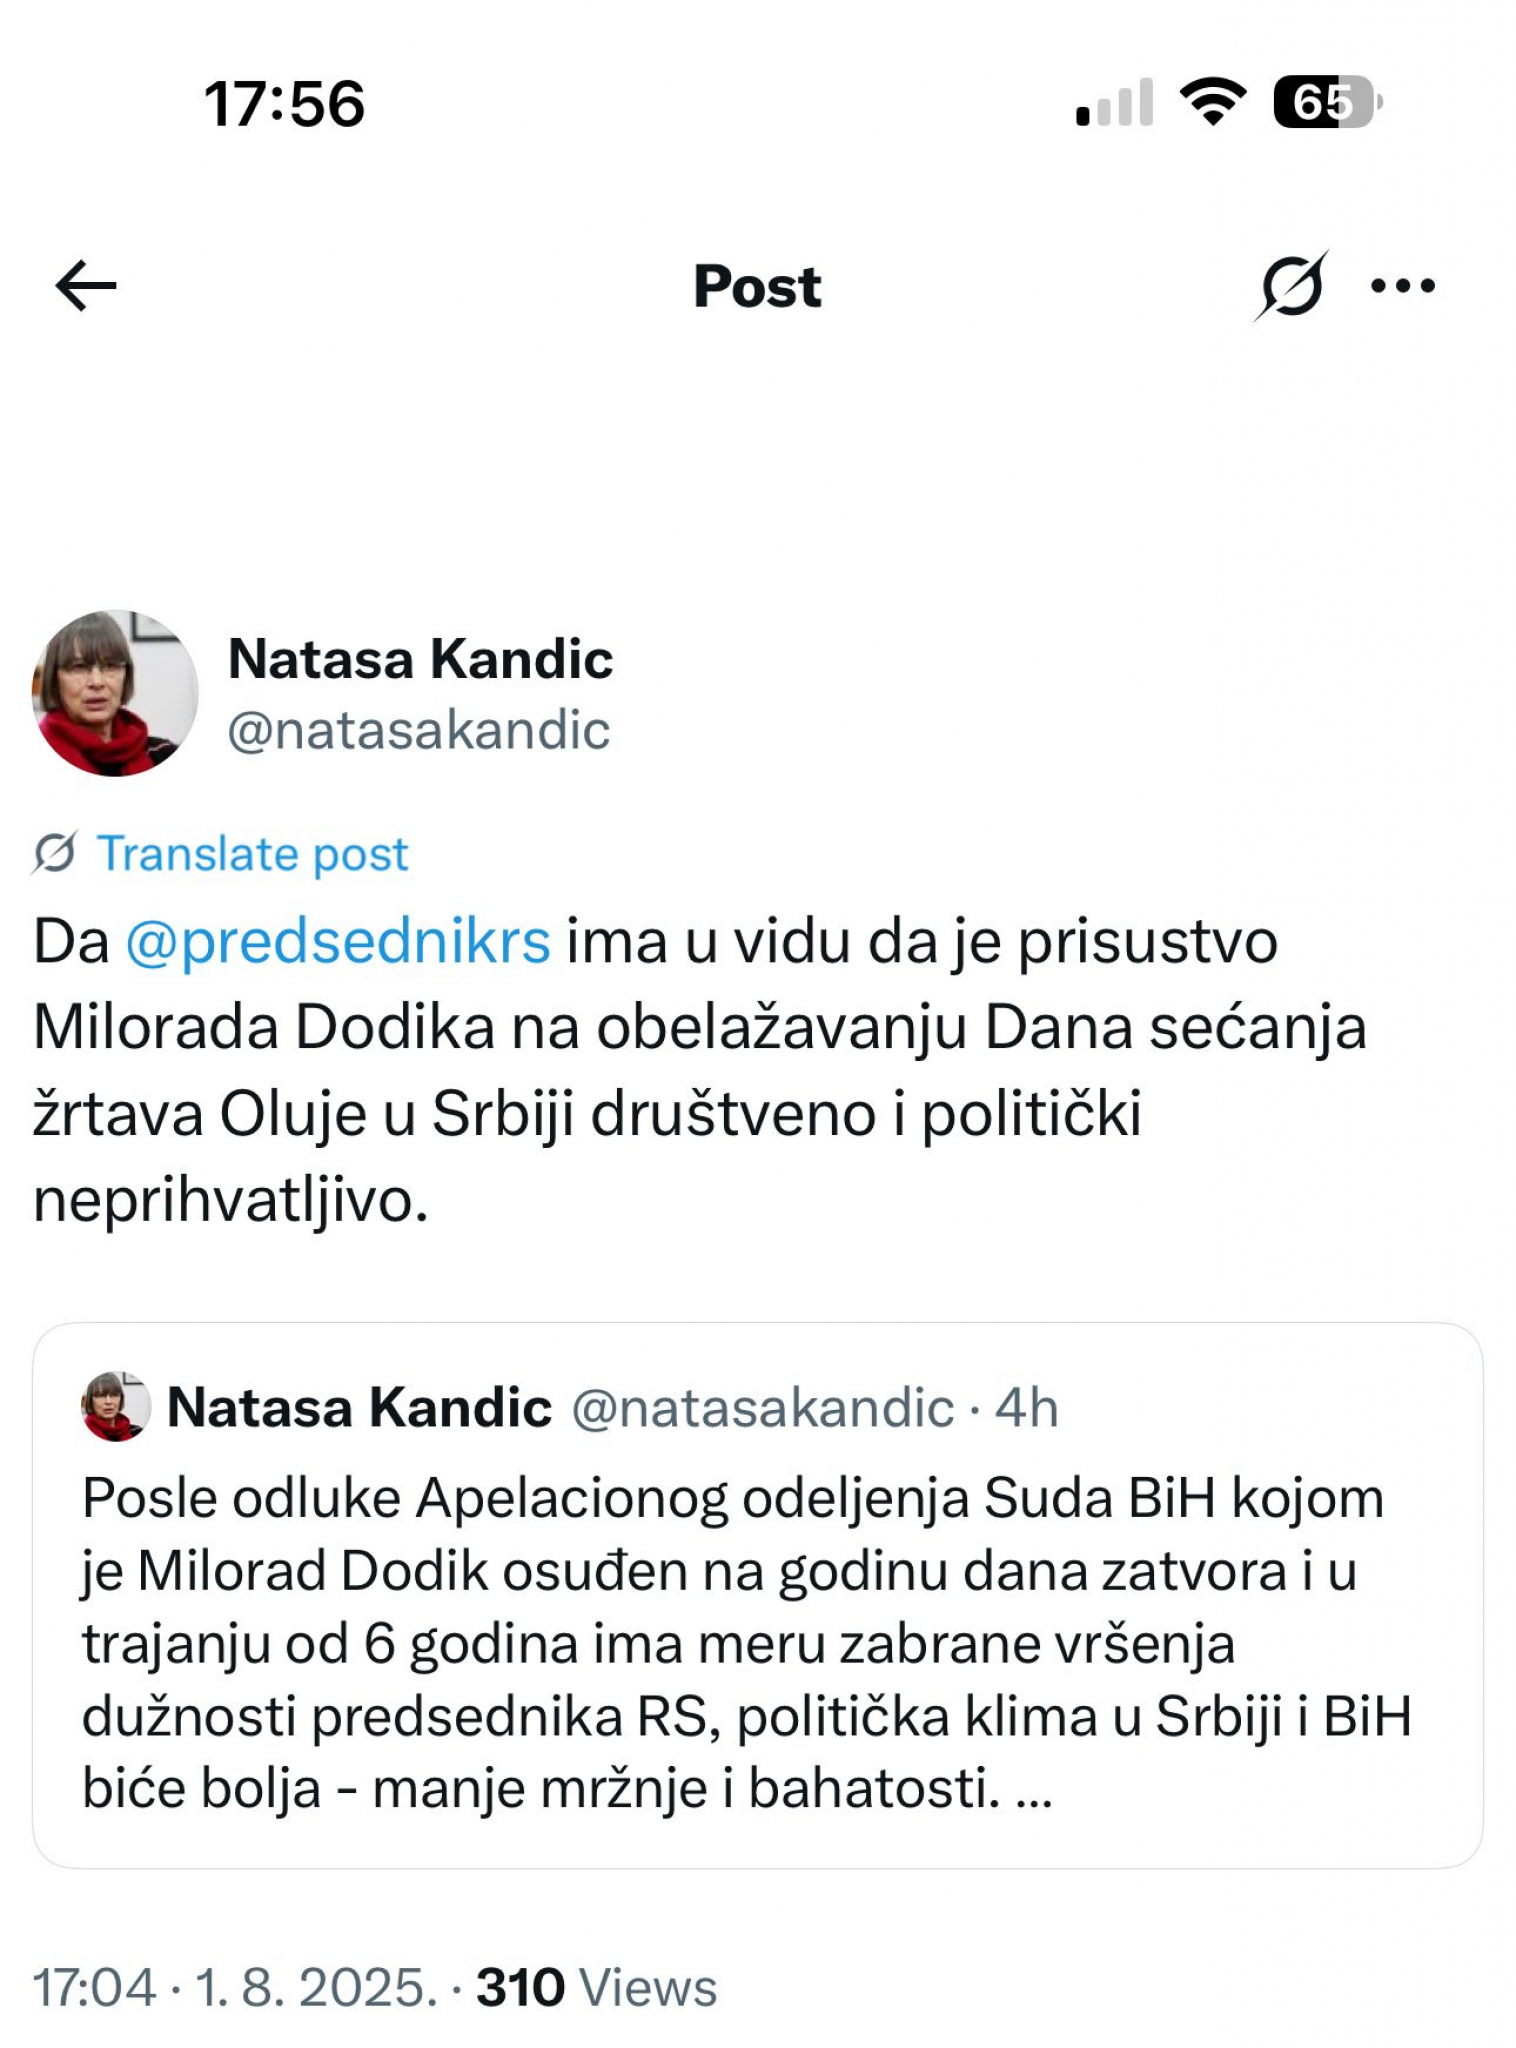This screenshot has height=2048, width=1516.
Task: Tap the @natasakandic handle under the name
Action: click(414, 733)
